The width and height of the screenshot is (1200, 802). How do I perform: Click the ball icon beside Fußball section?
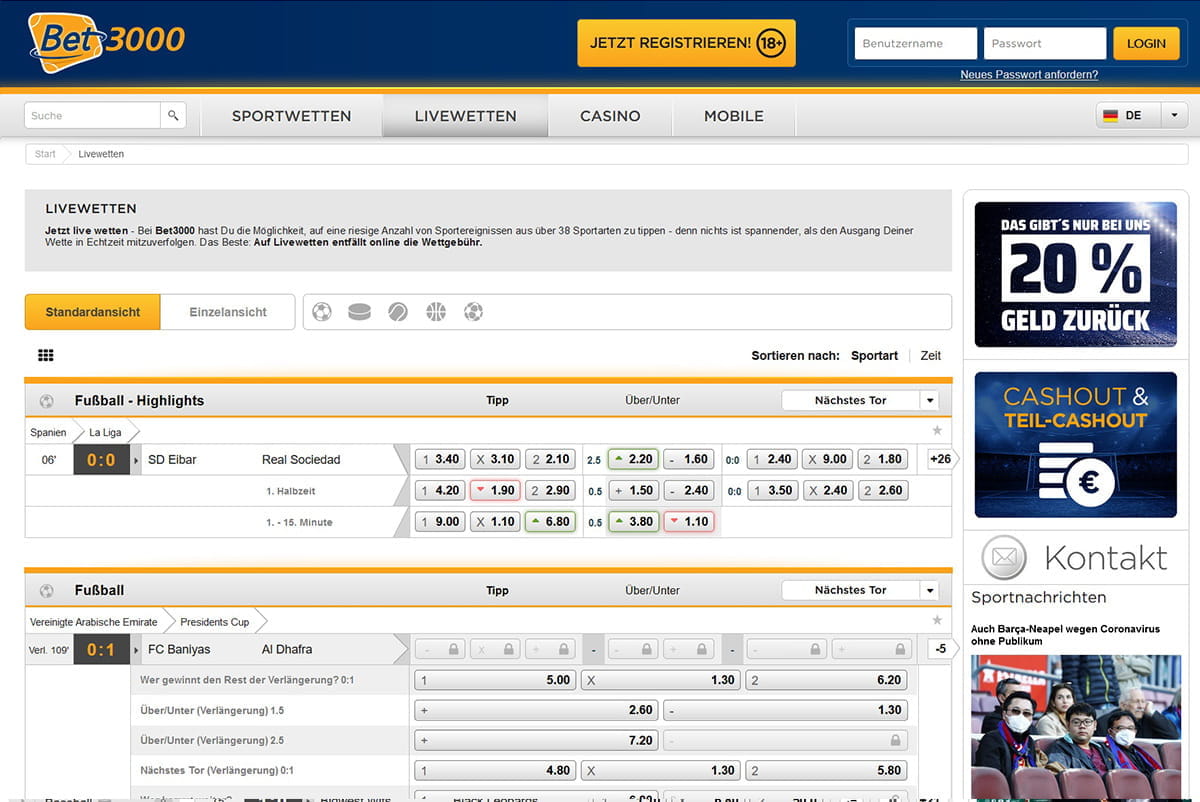[46, 591]
